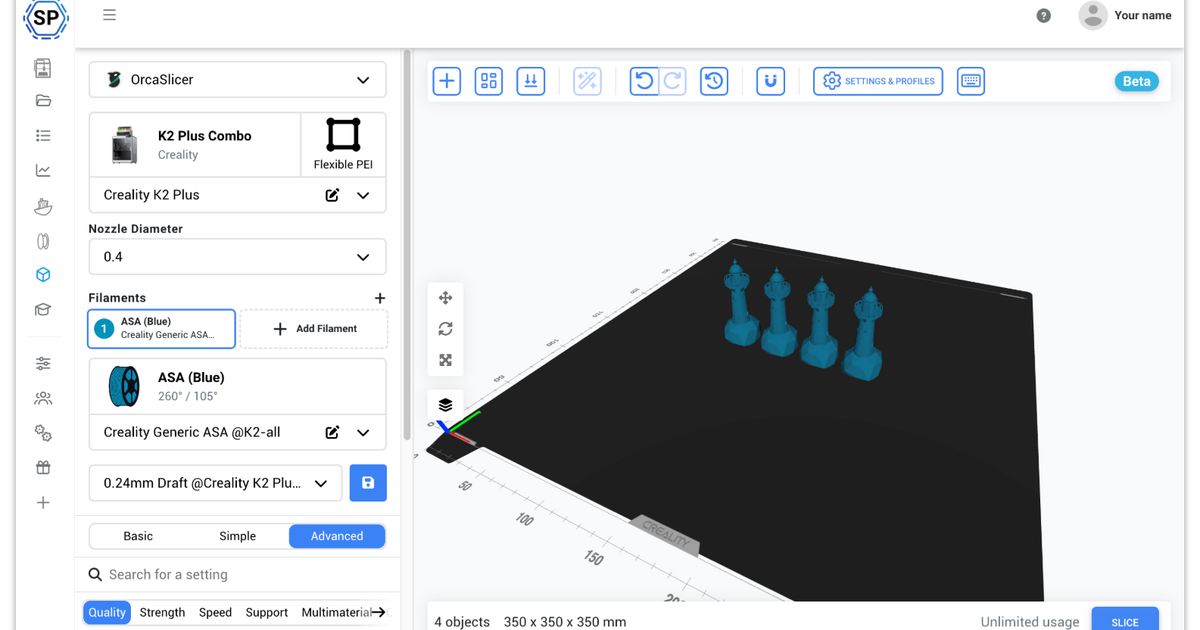Open the keyboard shortcuts icon
1200x630 pixels.
point(970,81)
